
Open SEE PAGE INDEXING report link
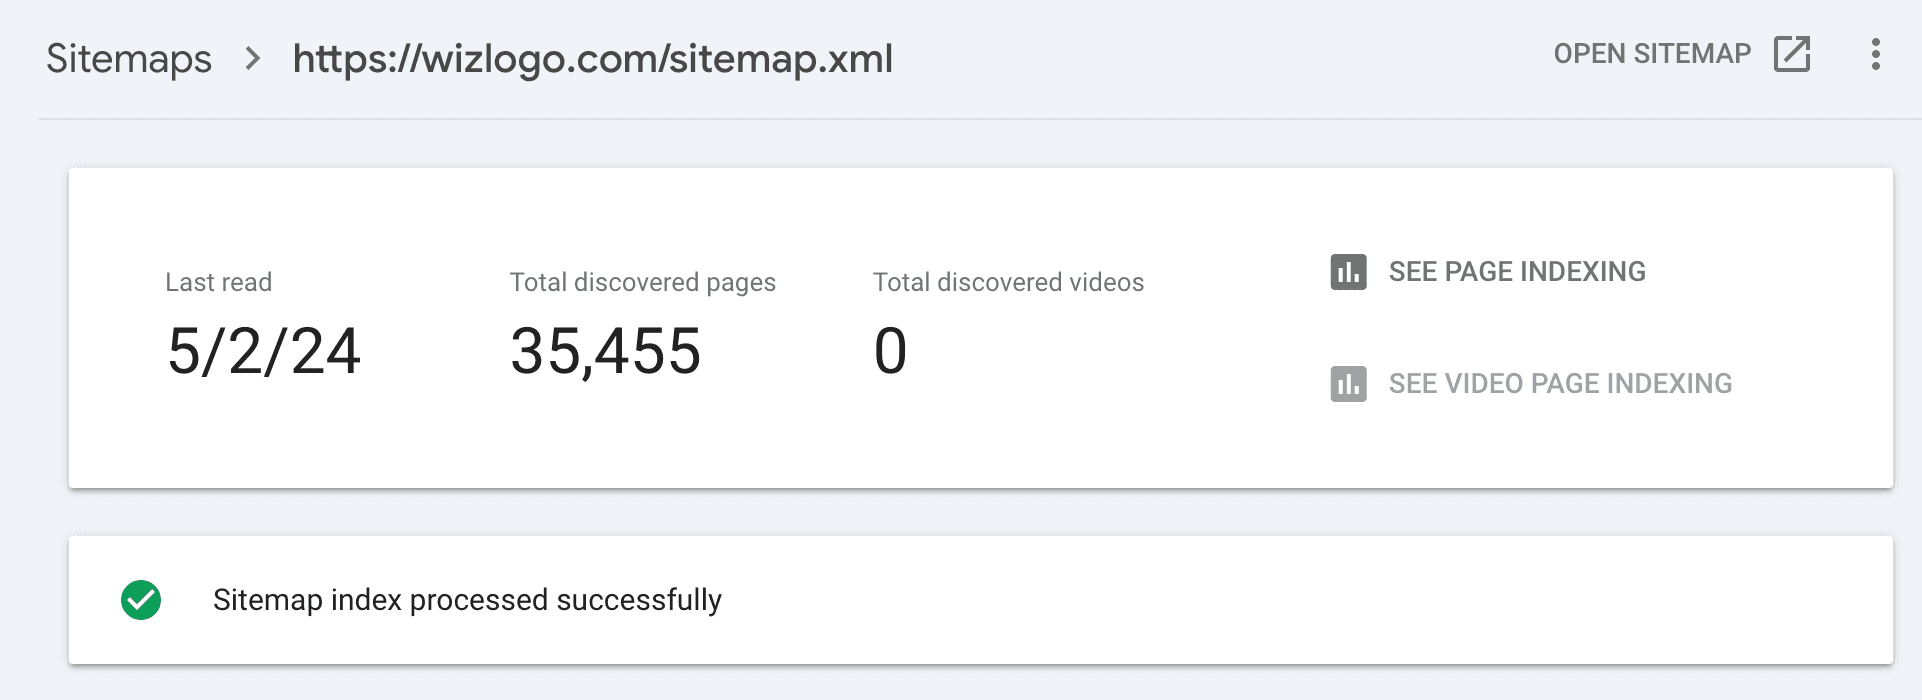click(1516, 272)
